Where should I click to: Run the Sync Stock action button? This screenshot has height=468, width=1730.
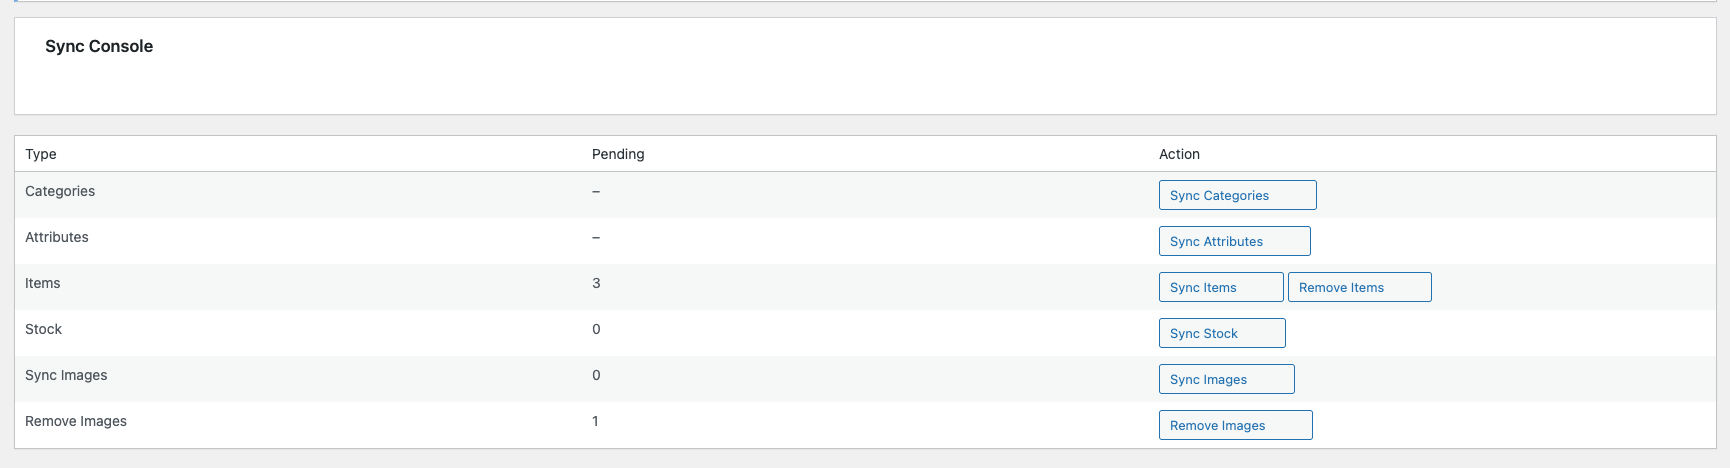[x=1221, y=333]
